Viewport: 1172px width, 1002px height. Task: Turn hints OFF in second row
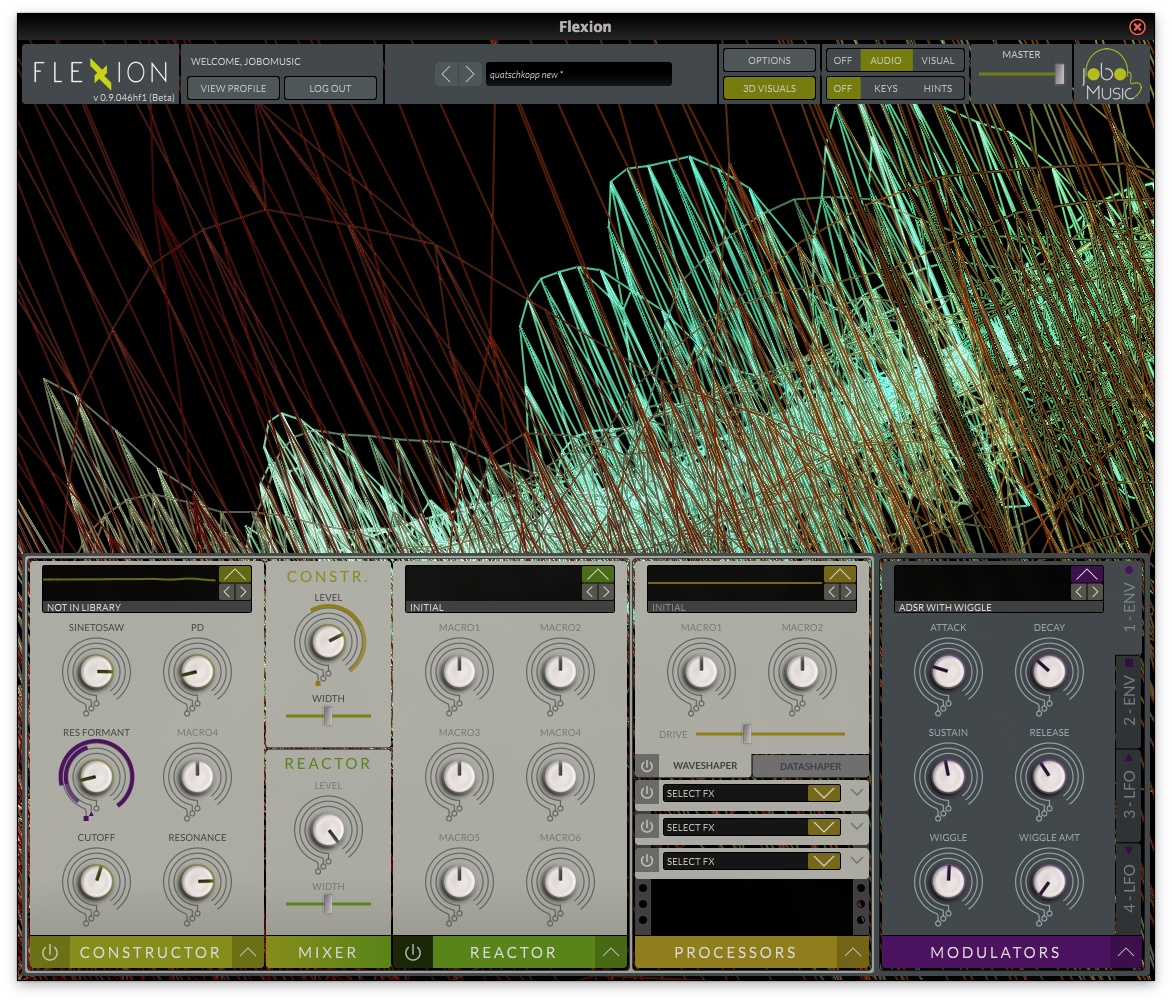[x=842, y=88]
